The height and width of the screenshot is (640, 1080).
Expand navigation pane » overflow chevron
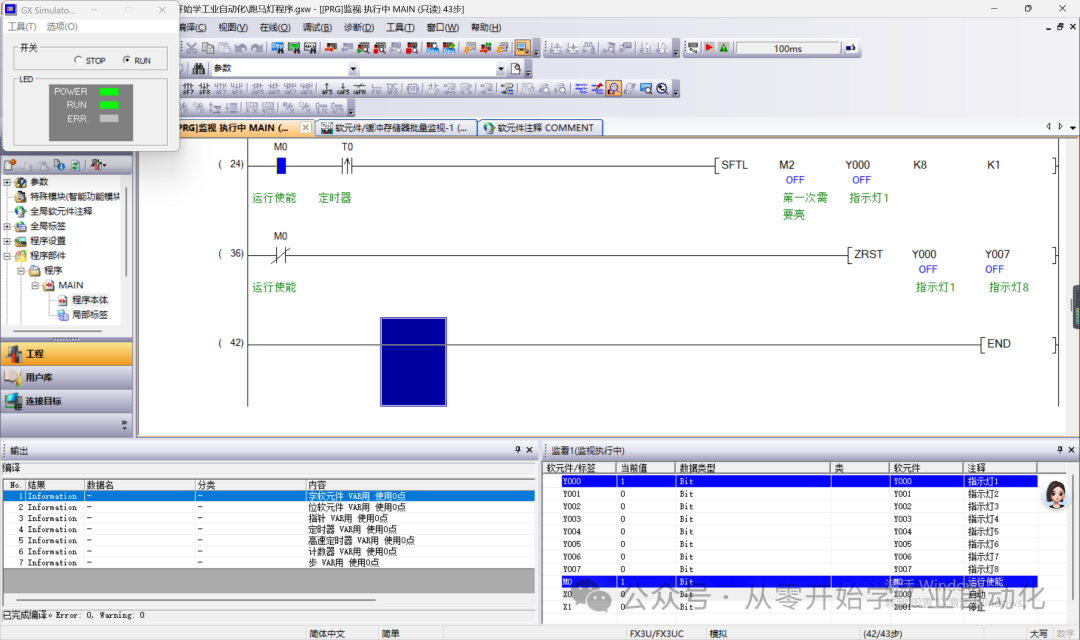click(x=124, y=424)
